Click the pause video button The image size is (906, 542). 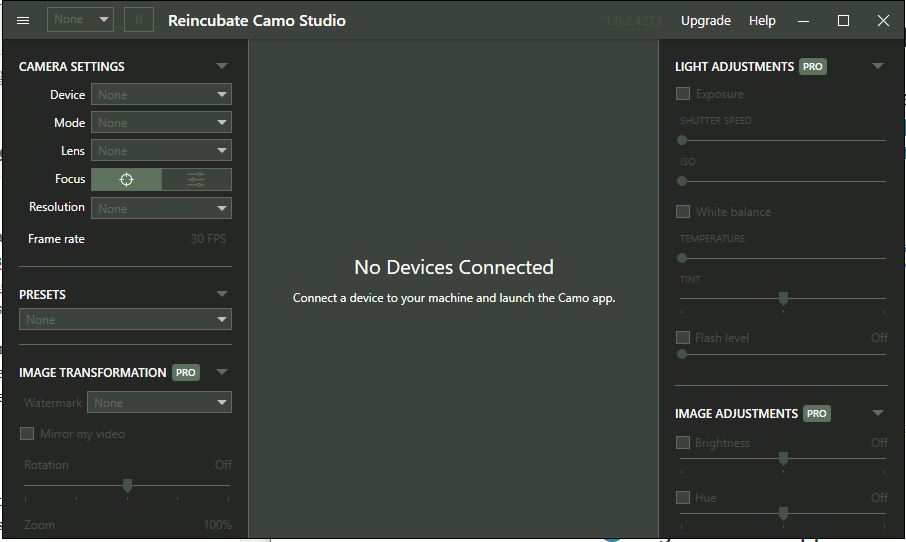(x=139, y=20)
